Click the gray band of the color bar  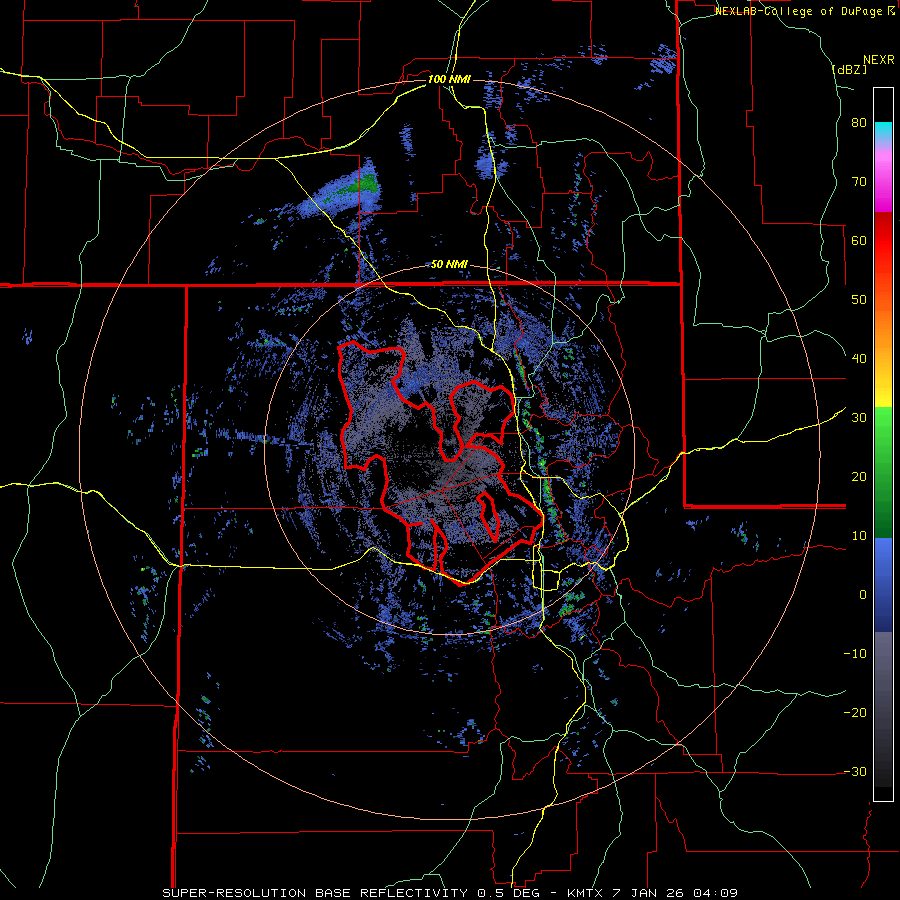(x=883, y=709)
